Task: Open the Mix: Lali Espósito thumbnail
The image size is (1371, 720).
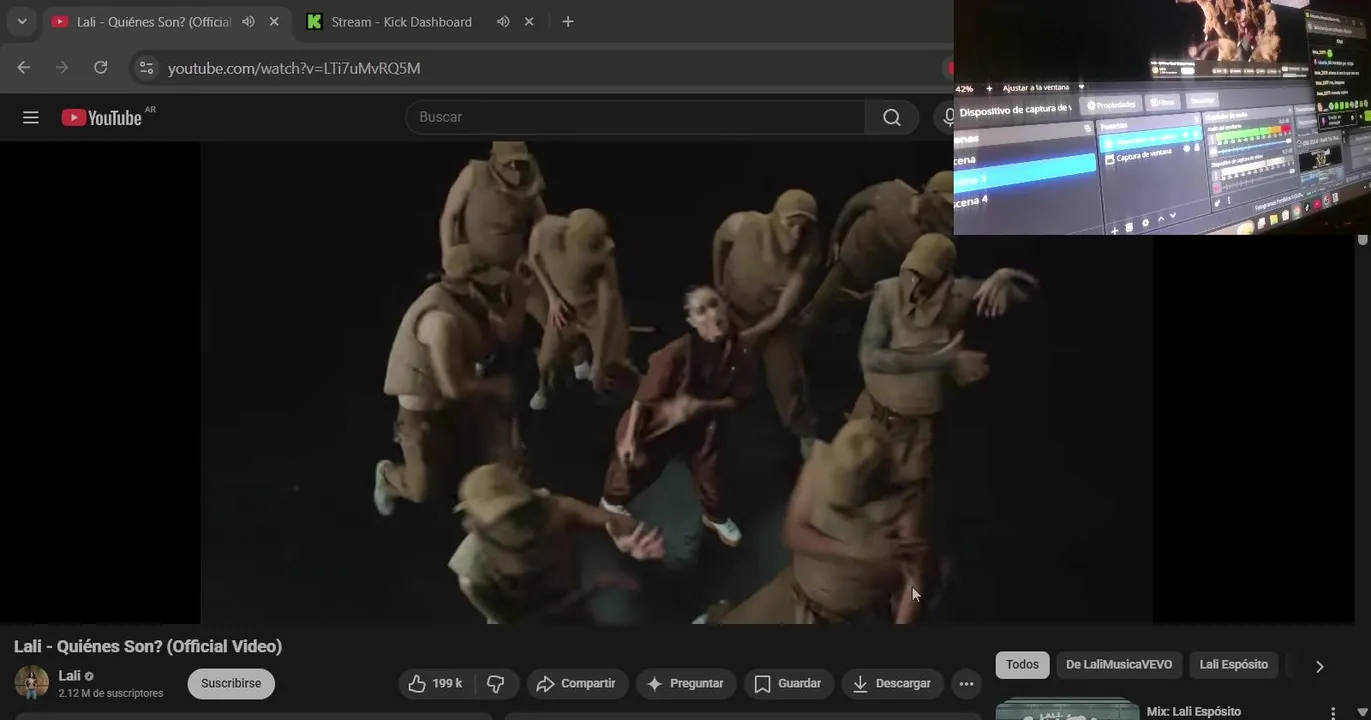Action: click(1067, 709)
